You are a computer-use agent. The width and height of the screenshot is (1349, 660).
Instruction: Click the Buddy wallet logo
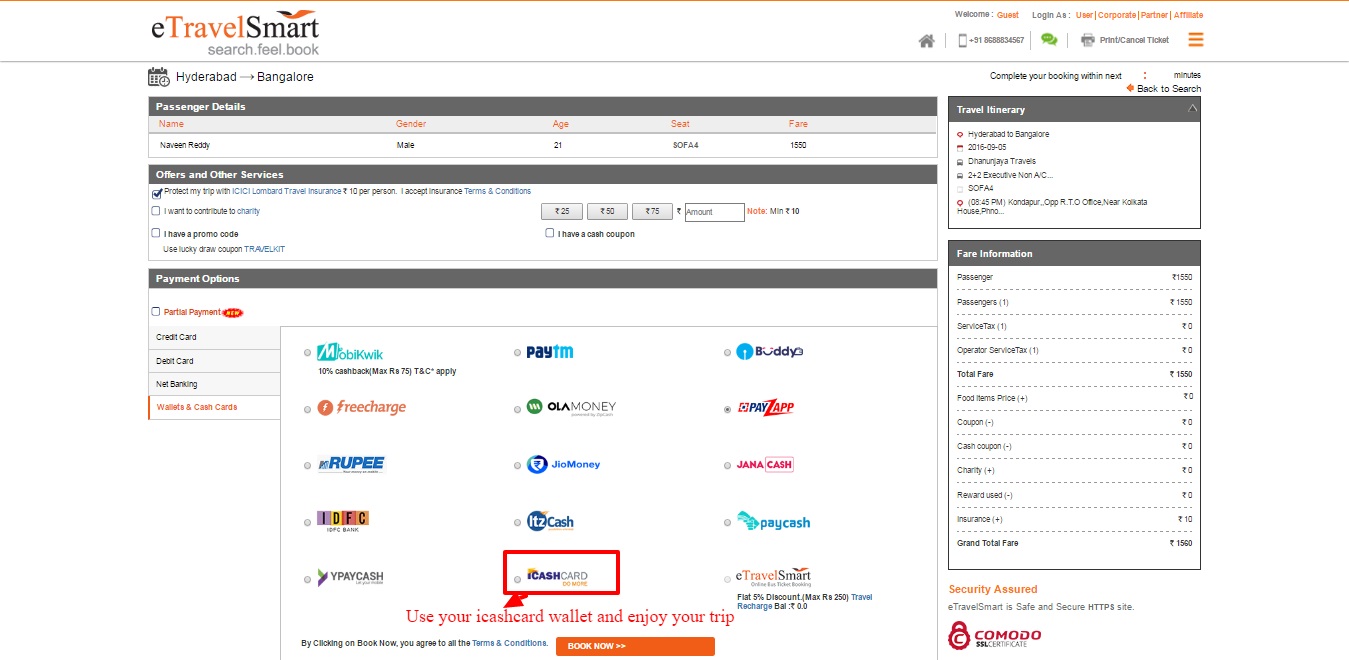[x=770, y=352]
